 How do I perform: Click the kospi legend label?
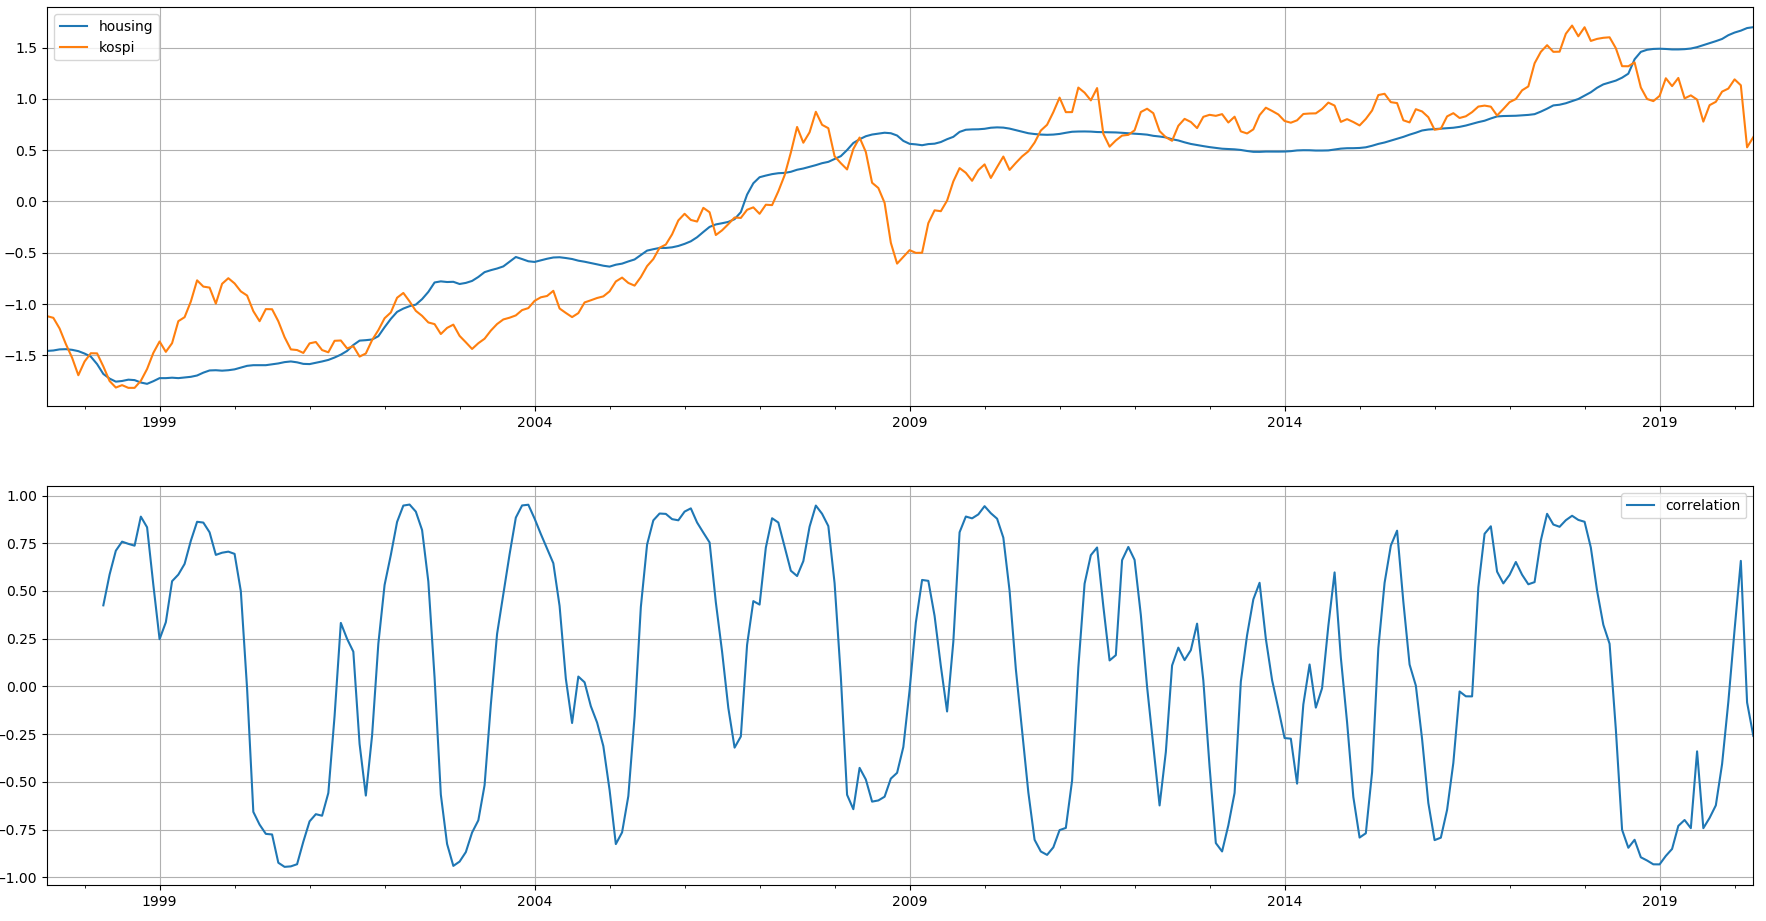click(x=116, y=47)
